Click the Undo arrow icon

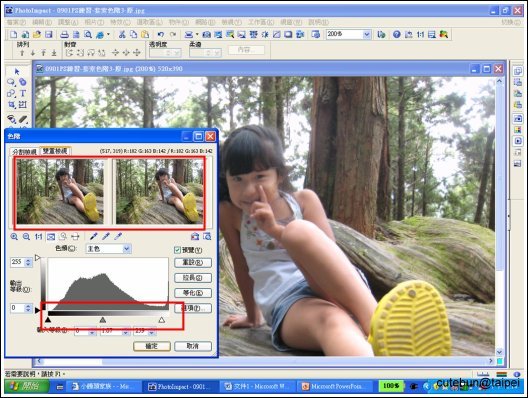point(161,34)
